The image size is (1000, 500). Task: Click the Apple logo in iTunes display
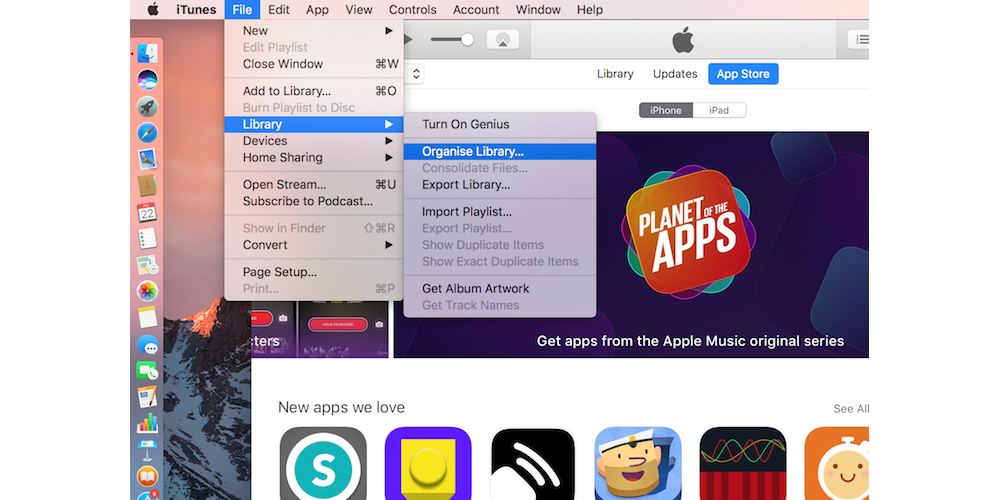point(682,40)
